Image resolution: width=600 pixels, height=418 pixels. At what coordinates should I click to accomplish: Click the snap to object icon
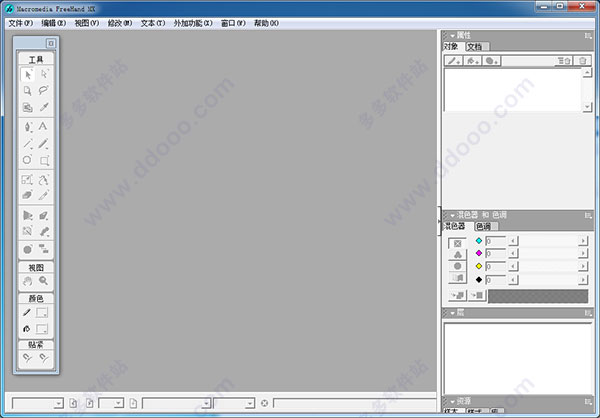(44, 358)
